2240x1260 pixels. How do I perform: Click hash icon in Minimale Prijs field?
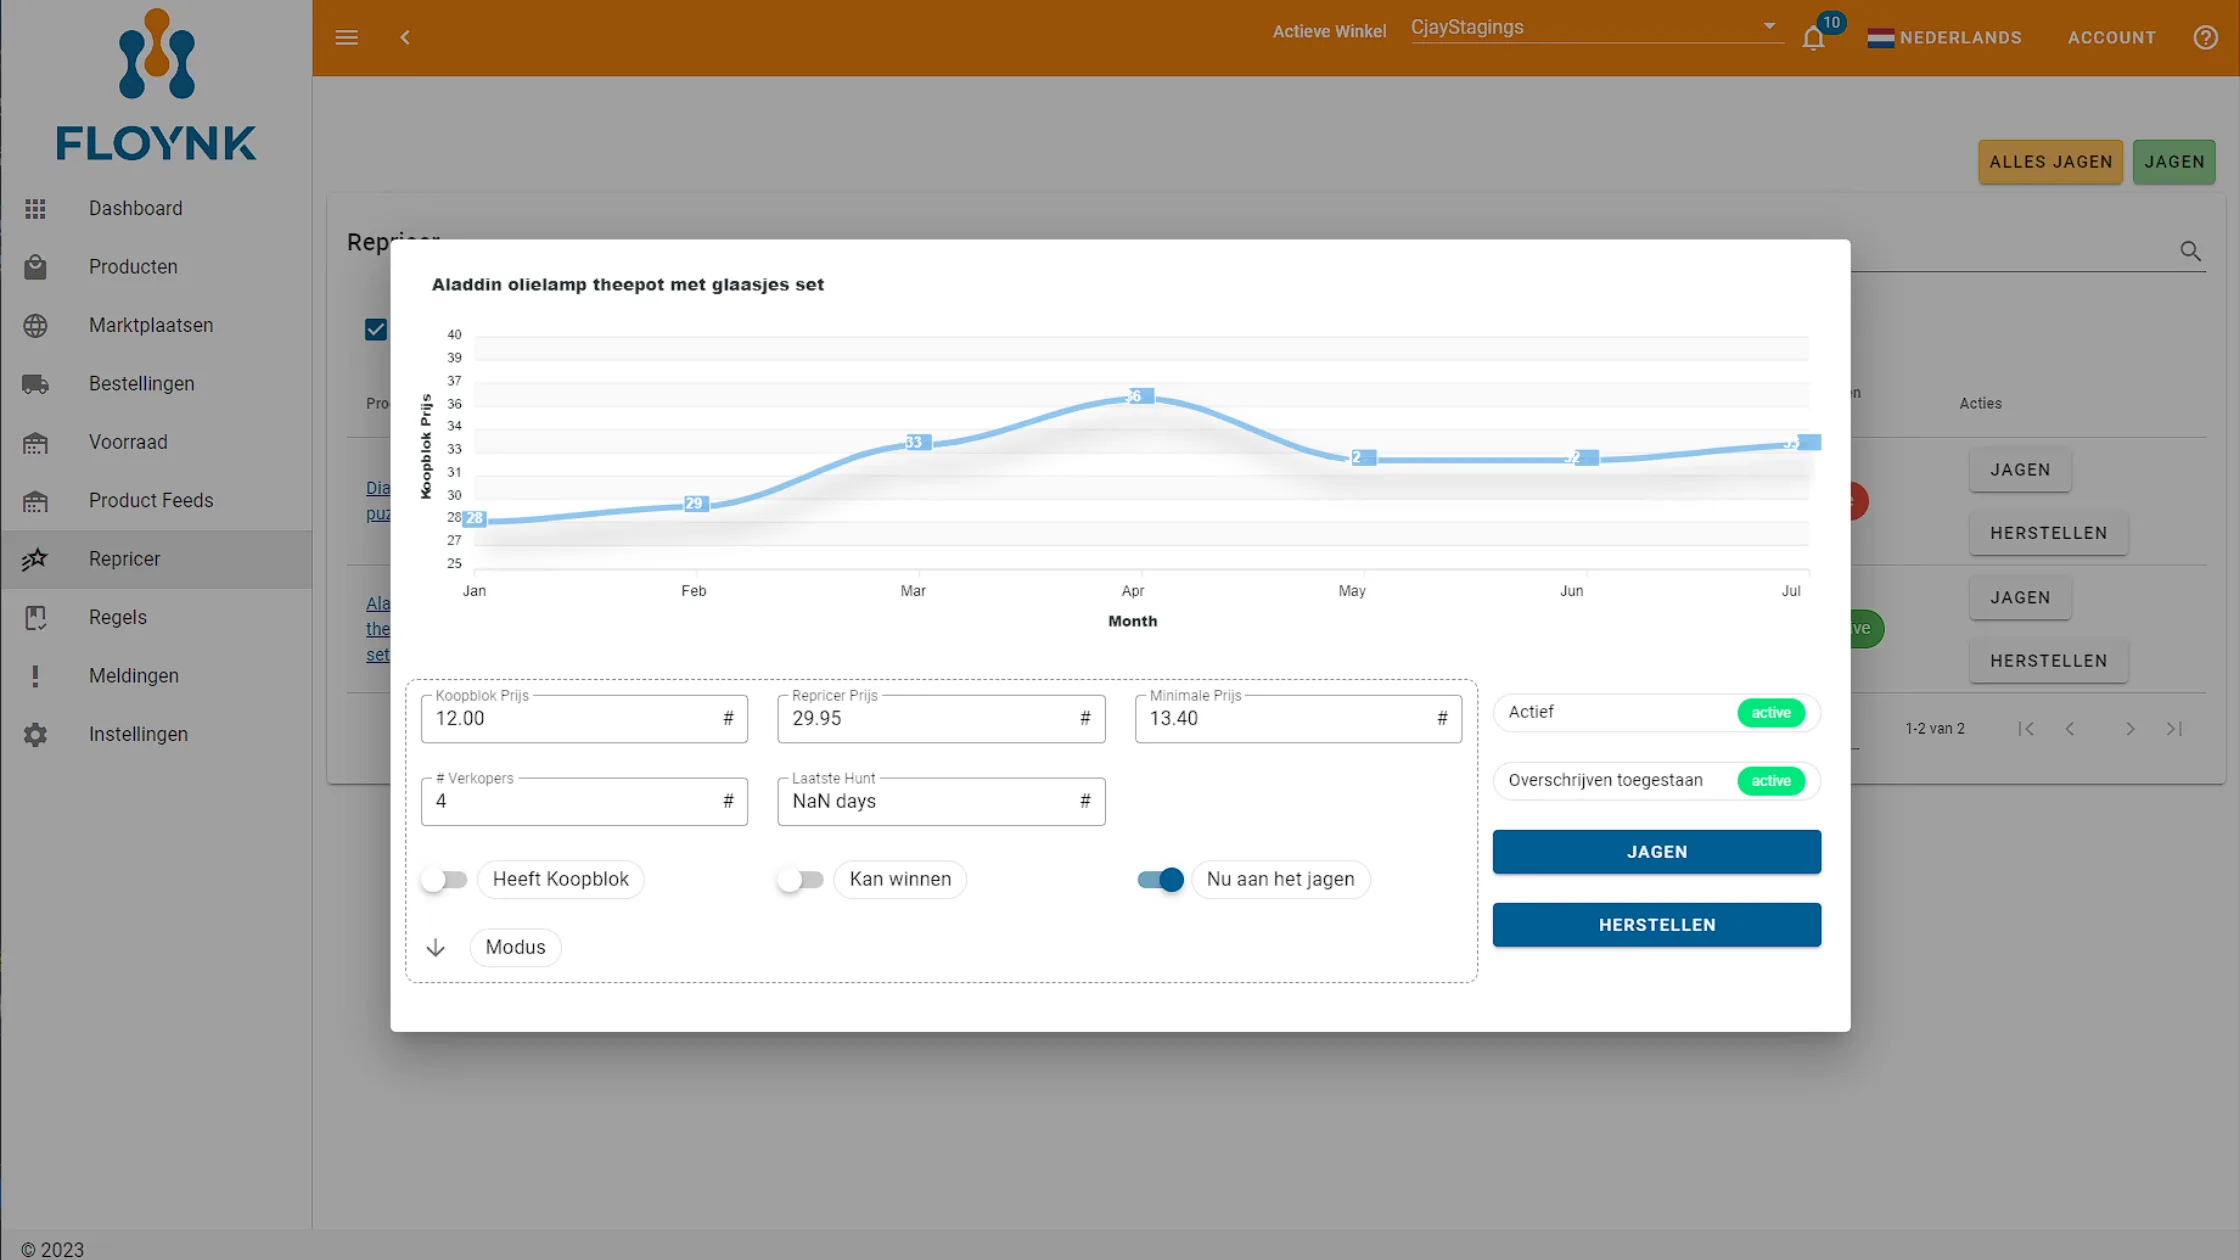[1442, 718]
